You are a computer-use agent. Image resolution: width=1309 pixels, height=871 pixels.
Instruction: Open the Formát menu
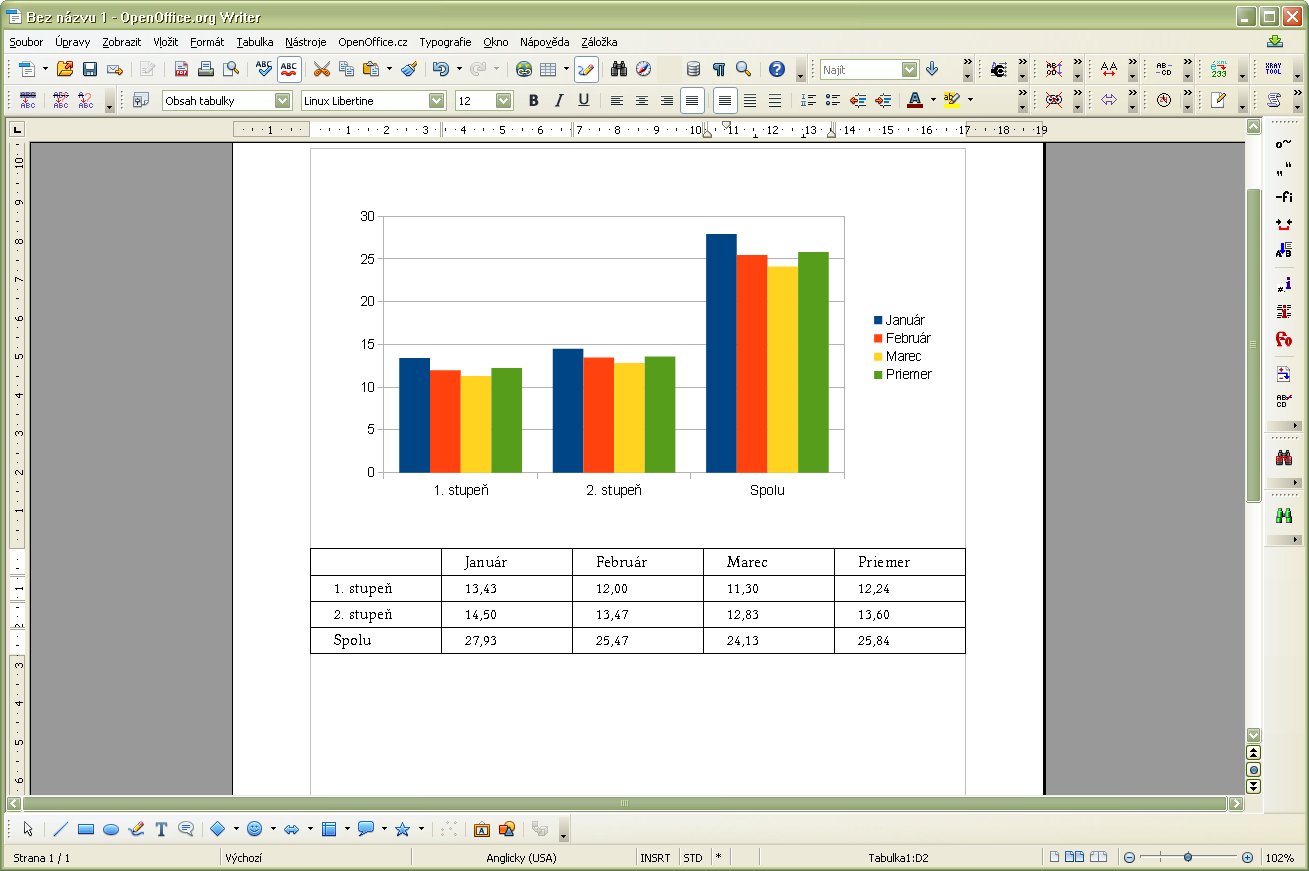tap(207, 42)
